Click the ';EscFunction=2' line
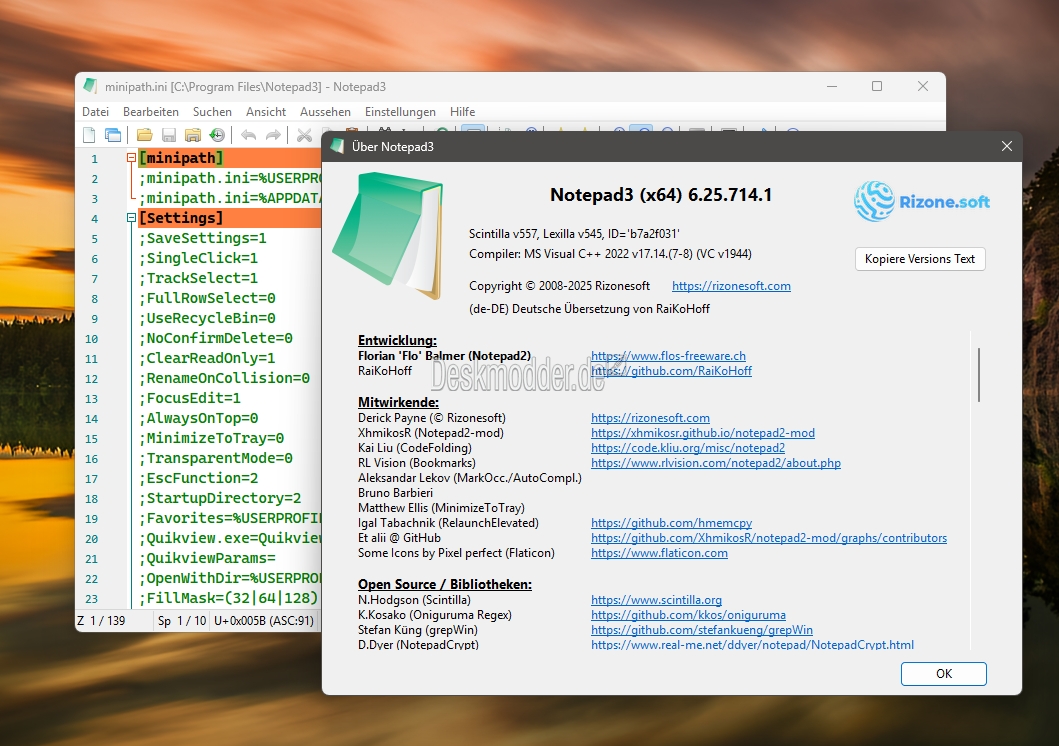Image resolution: width=1059 pixels, height=746 pixels. click(199, 478)
